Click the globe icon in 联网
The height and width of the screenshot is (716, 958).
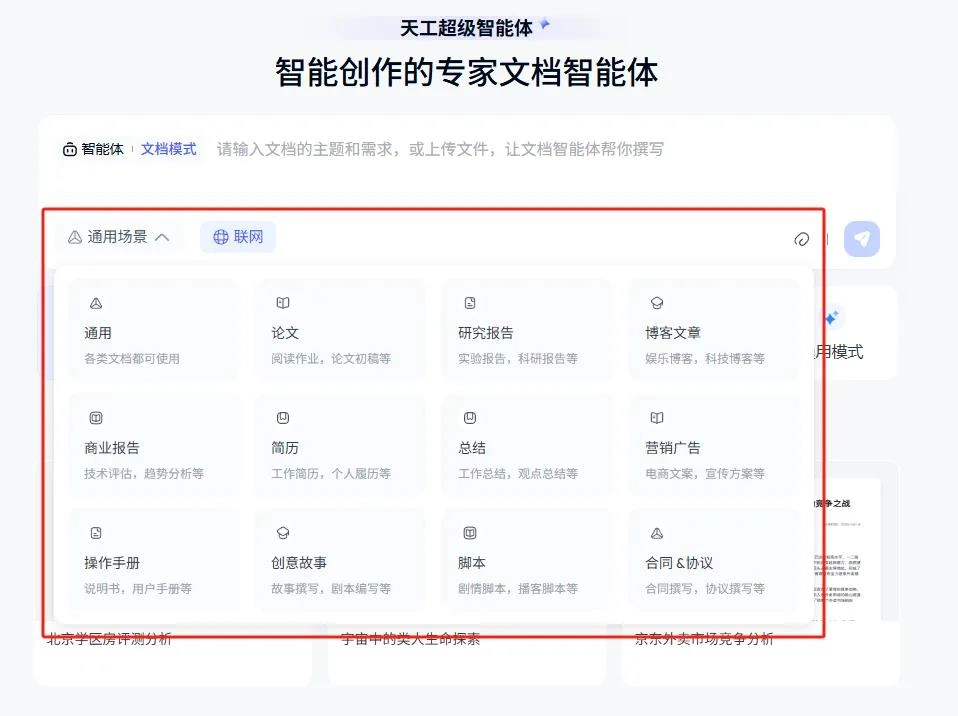pos(221,237)
